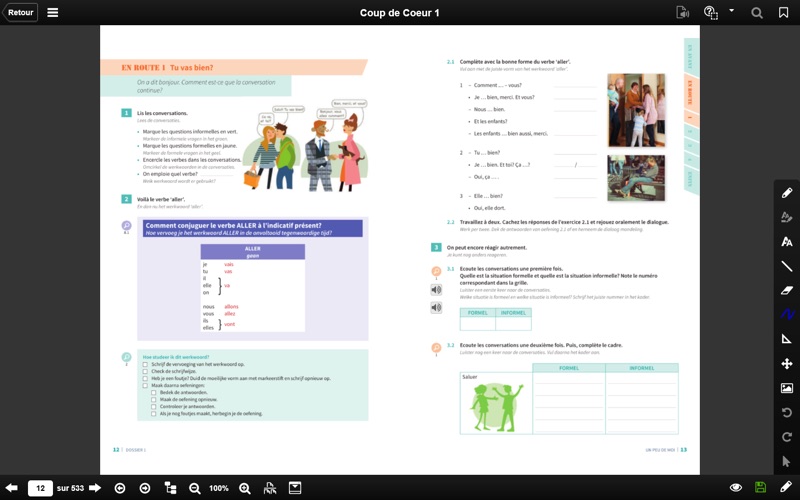The width and height of the screenshot is (800, 500).
Task: Select the eraser tool
Action: [x=787, y=290]
